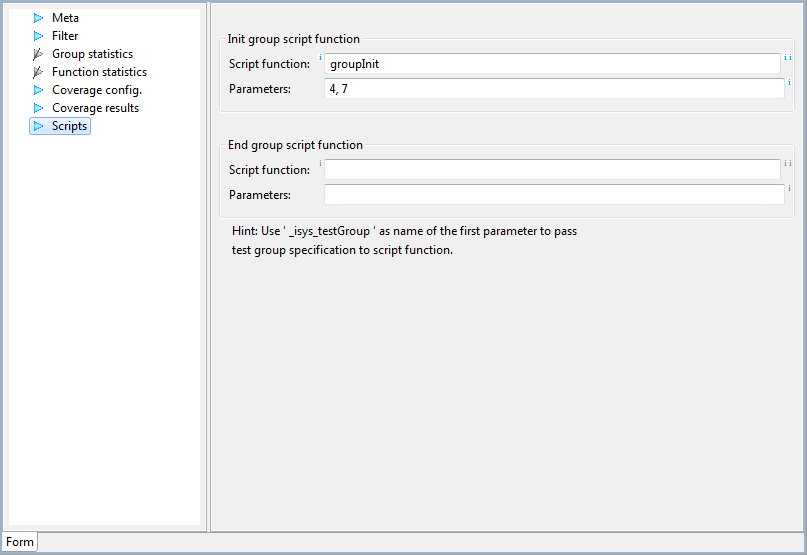Click double info icon of End group Script function

tap(787, 163)
